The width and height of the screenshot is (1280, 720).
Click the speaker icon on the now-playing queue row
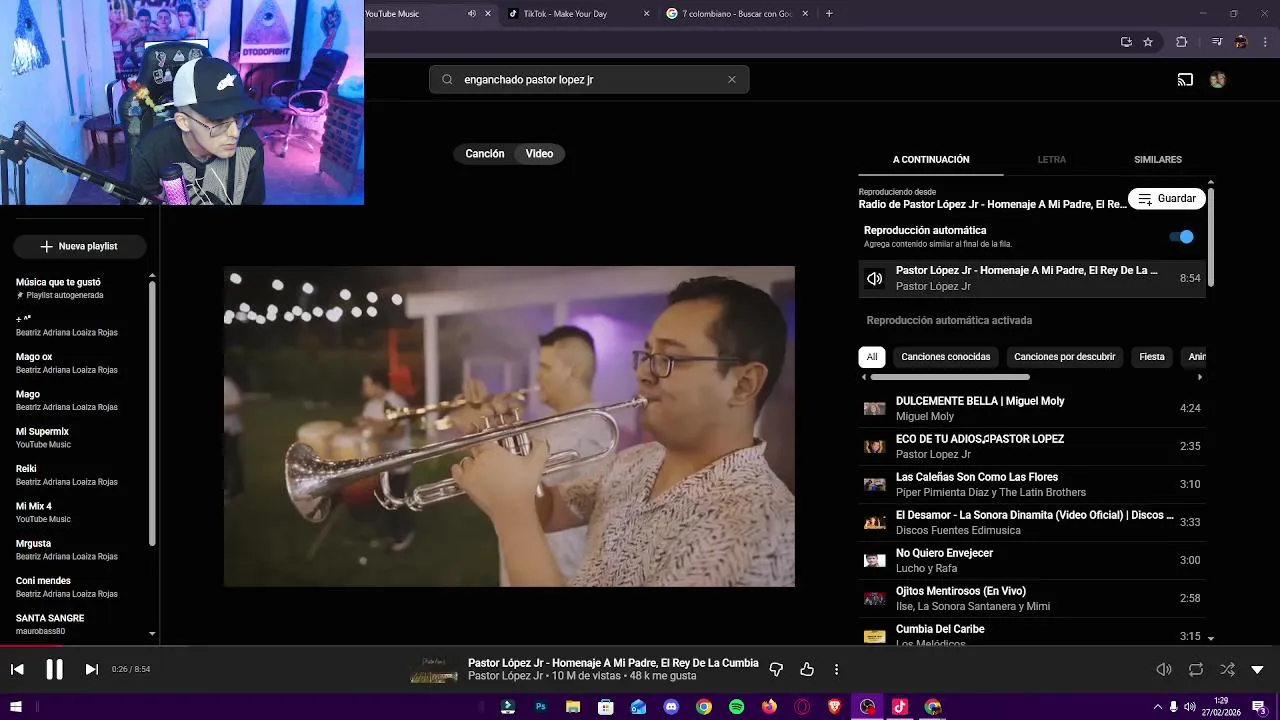(x=875, y=279)
